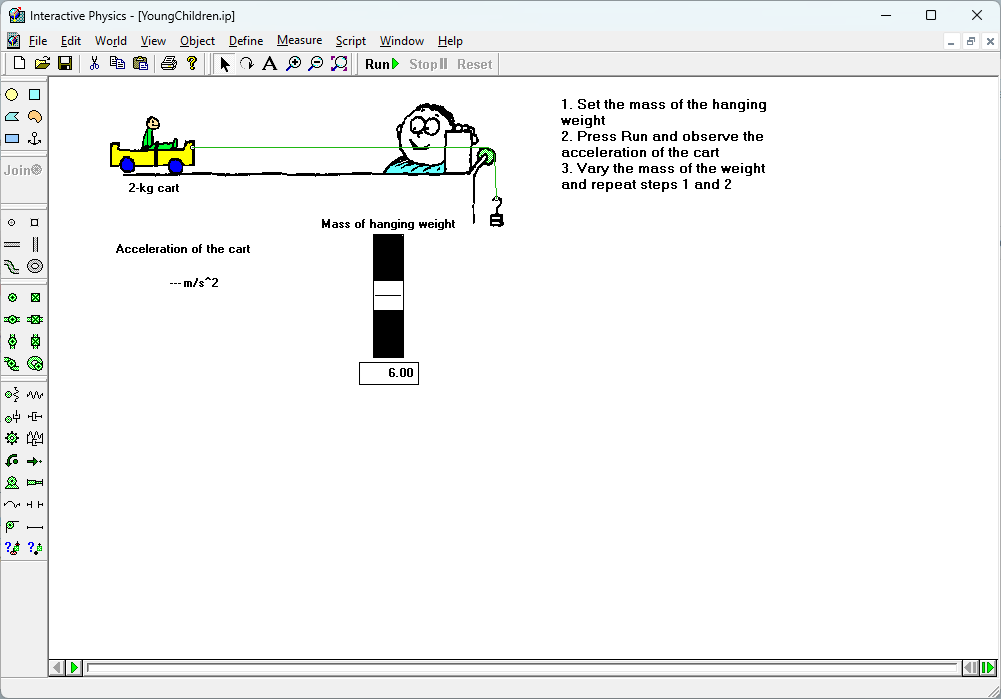The width and height of the screenshot is (1001, 699).
Task: Click the mass value field showing 6.00
Action: [389, 373]
